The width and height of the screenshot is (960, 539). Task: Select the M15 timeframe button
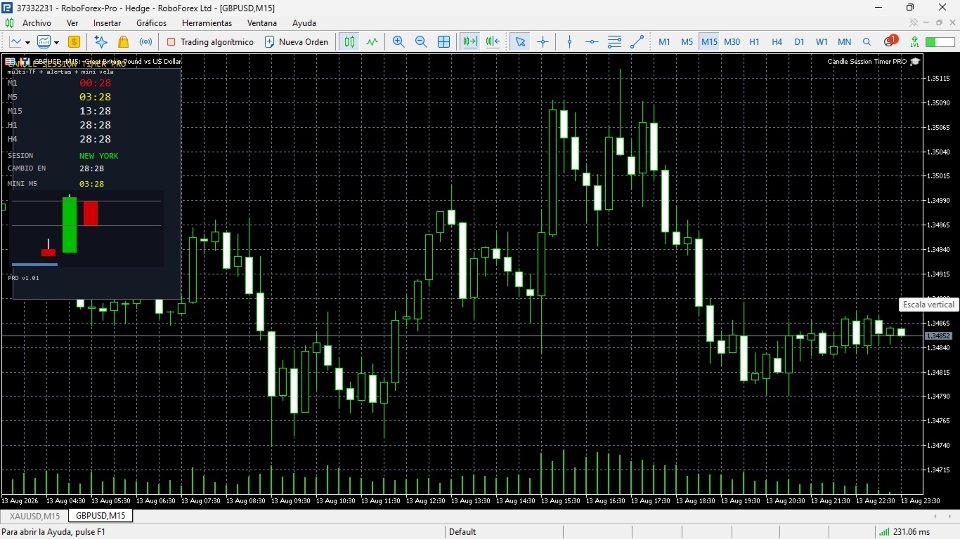(x=709, y=42)
